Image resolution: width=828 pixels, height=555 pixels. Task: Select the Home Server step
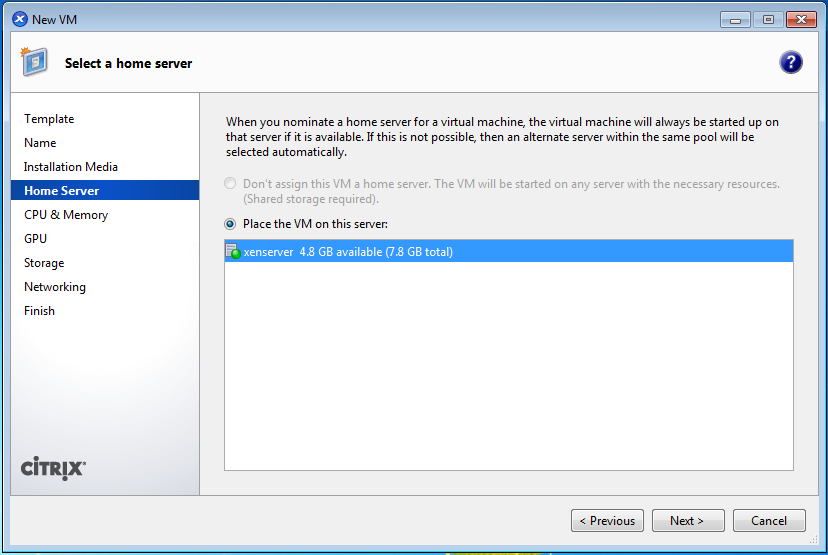coord(62,191)
